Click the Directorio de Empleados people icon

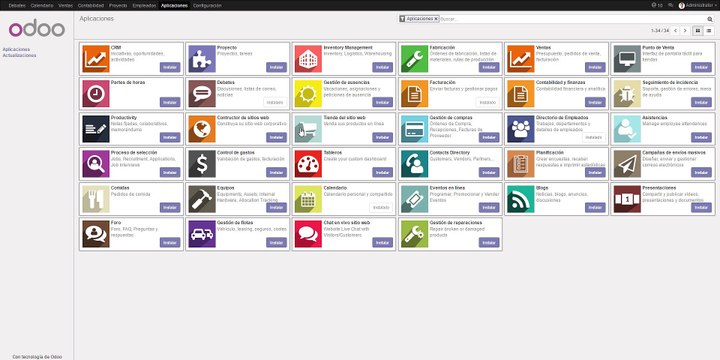pyautogui.click(x=521, y=129)
